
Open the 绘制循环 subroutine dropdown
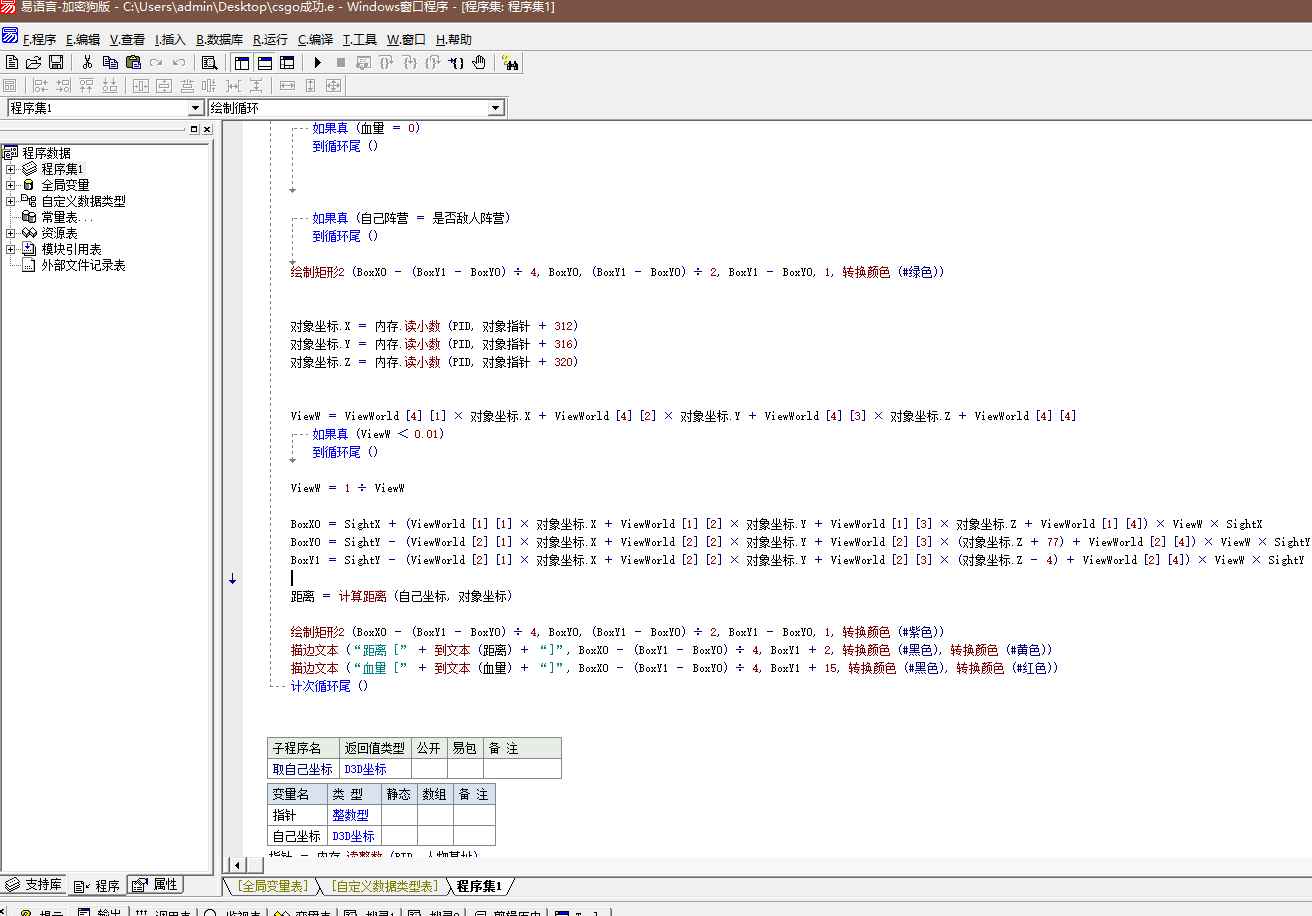pos(496,108)
